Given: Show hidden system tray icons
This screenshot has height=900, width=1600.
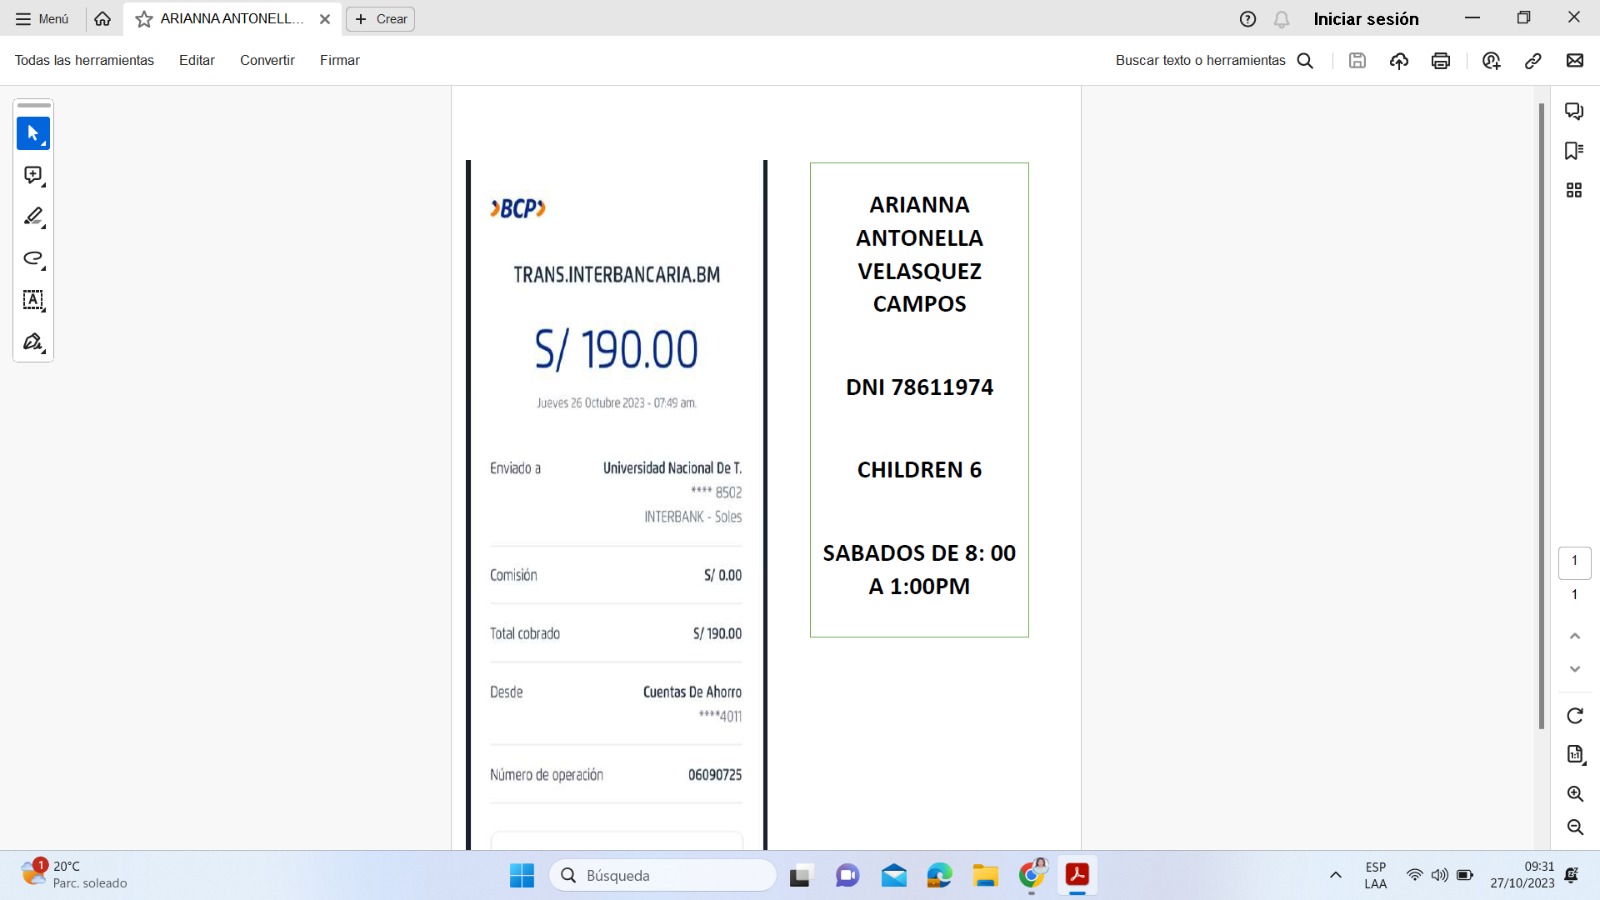Looking at the screenshot, I should 1335,876.
